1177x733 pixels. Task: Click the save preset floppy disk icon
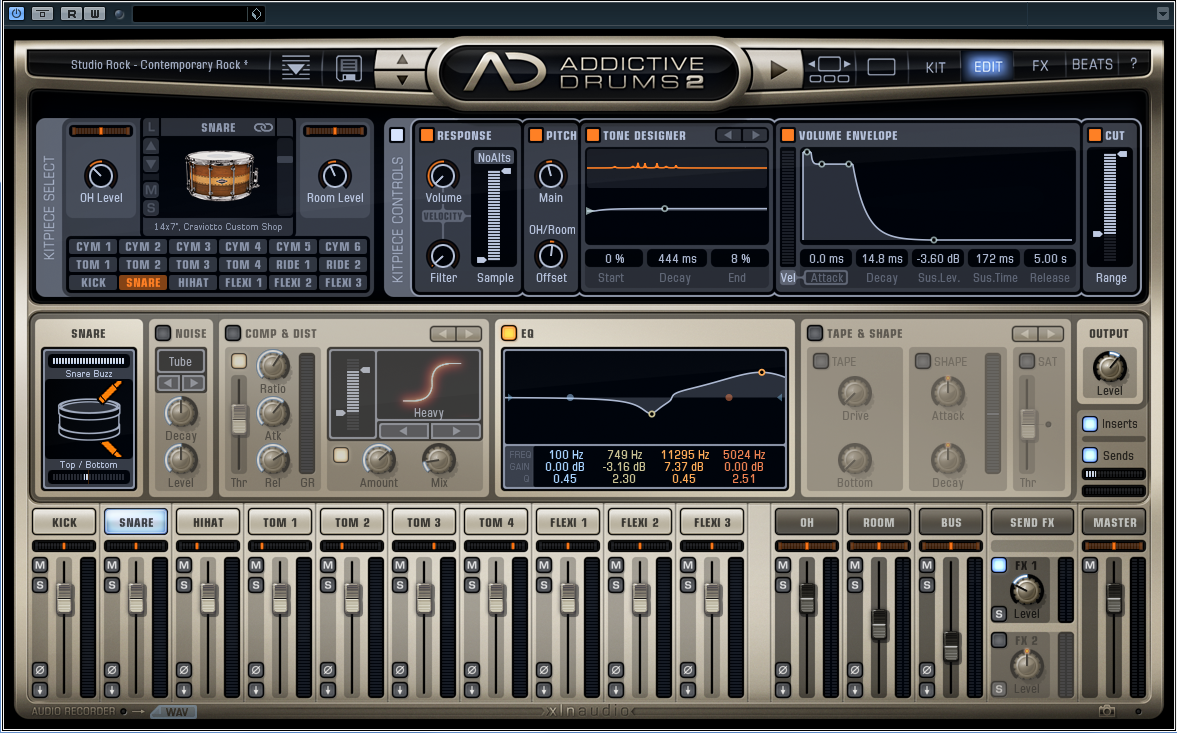coord(348,67)
